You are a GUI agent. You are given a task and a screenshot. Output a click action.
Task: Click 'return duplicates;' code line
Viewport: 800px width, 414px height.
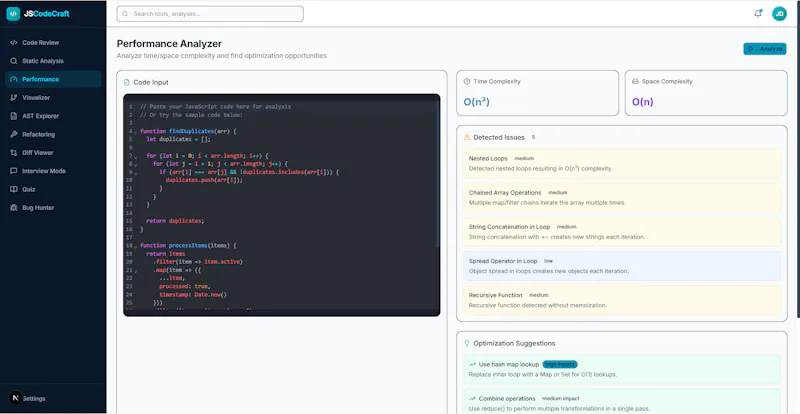(x=175, y=221)
